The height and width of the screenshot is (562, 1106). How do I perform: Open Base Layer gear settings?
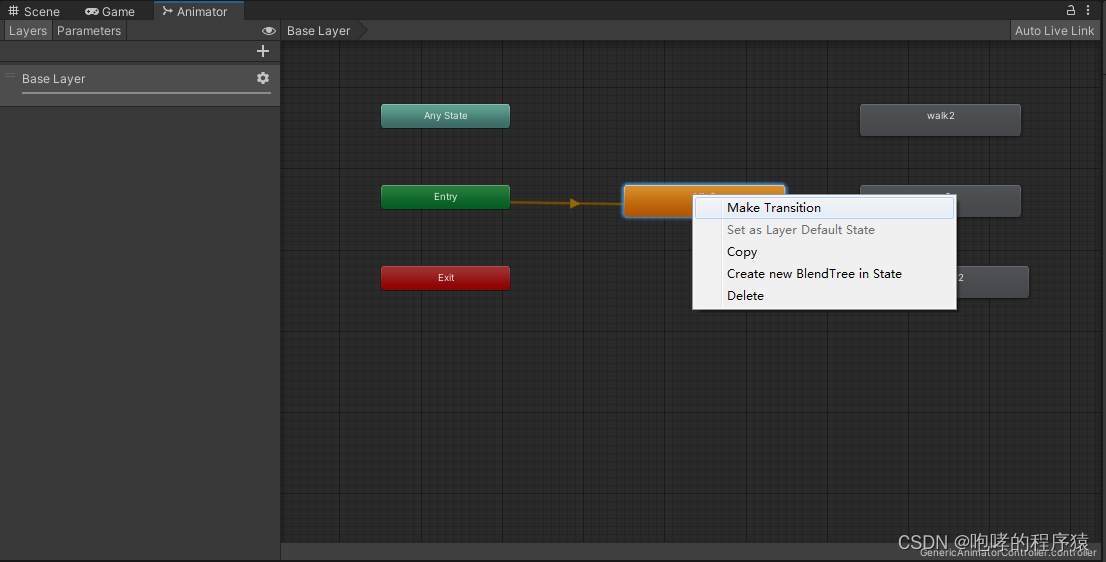(263, 78)
